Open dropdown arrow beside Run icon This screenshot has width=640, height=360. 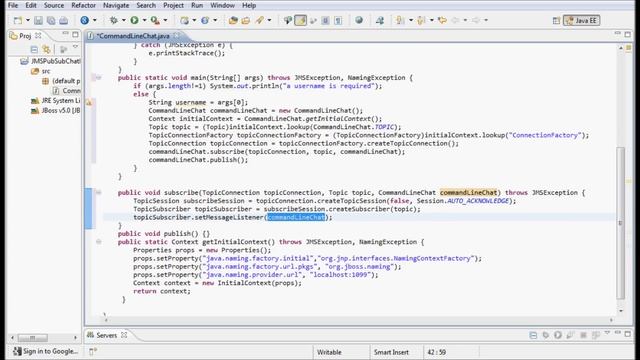click(144, 20)
